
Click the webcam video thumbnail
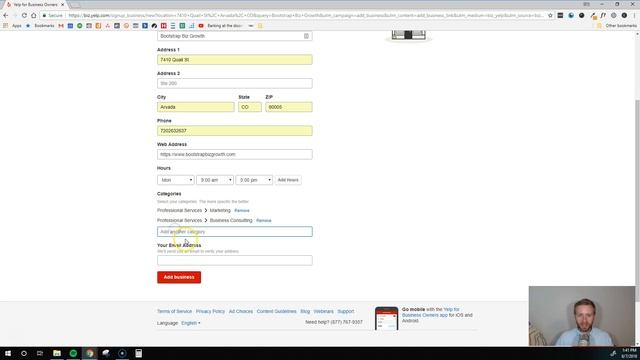(x=582, y=316)
